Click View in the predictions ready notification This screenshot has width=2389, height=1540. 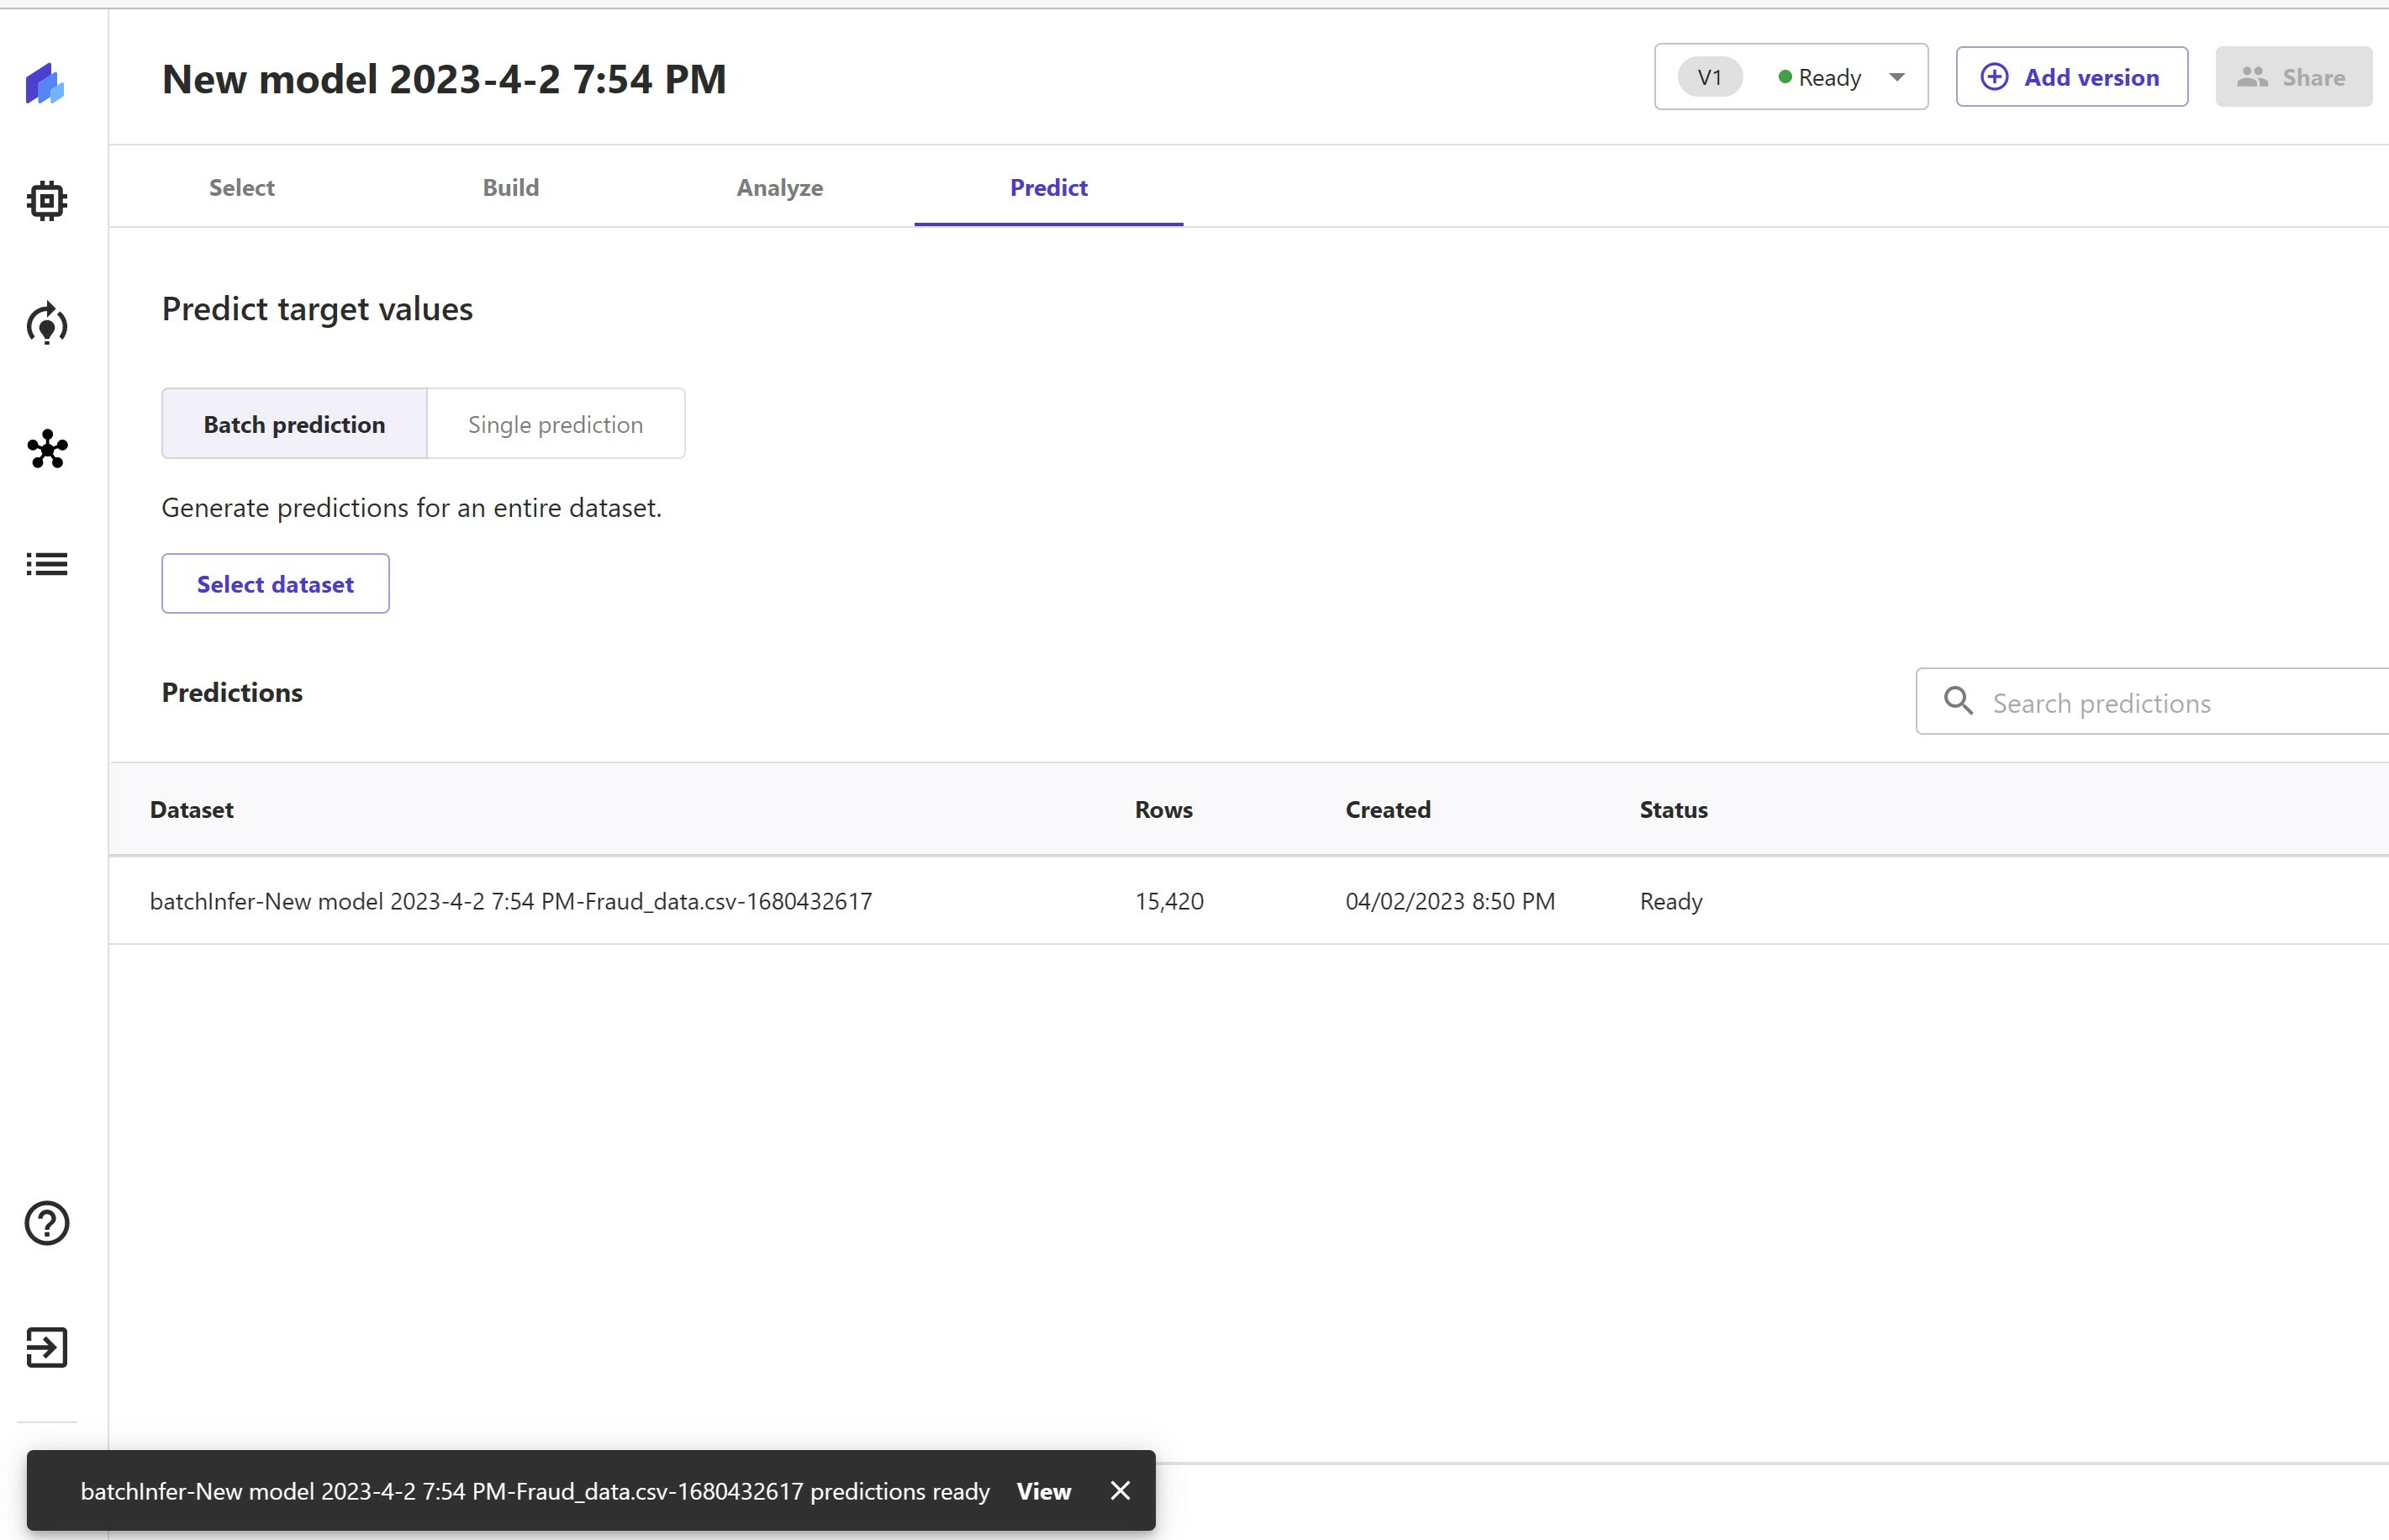point(1043,1491)
